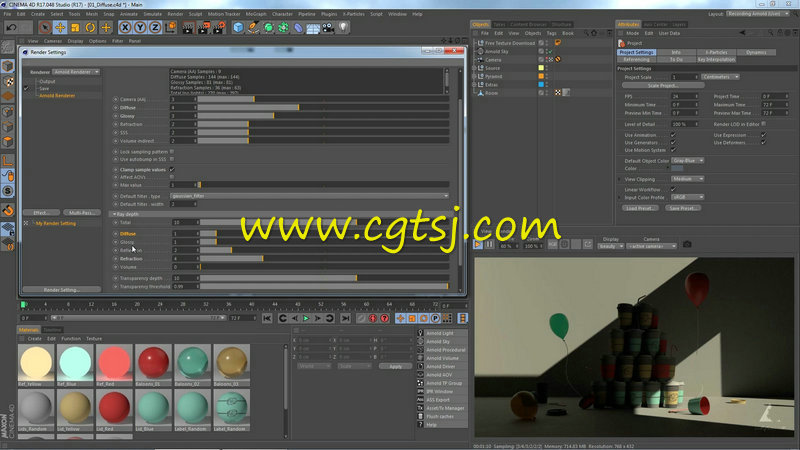
Task: Open Input Color Profile dropdown
Action: (x=687, y=197)
